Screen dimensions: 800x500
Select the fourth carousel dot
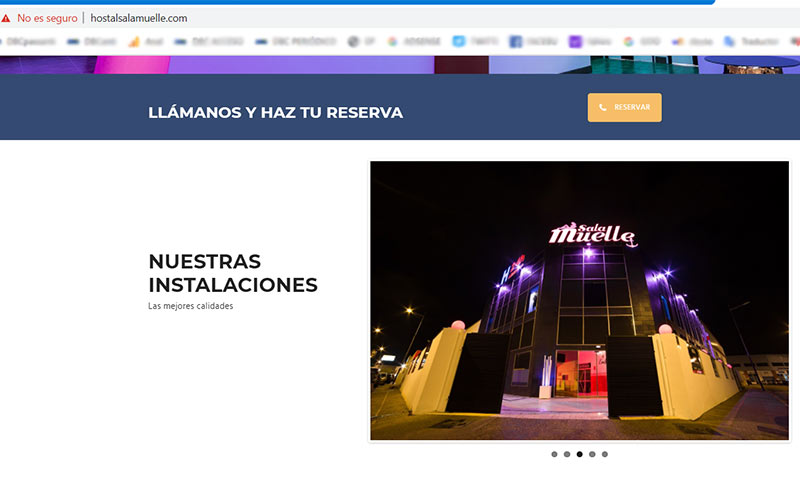point(592,454)
